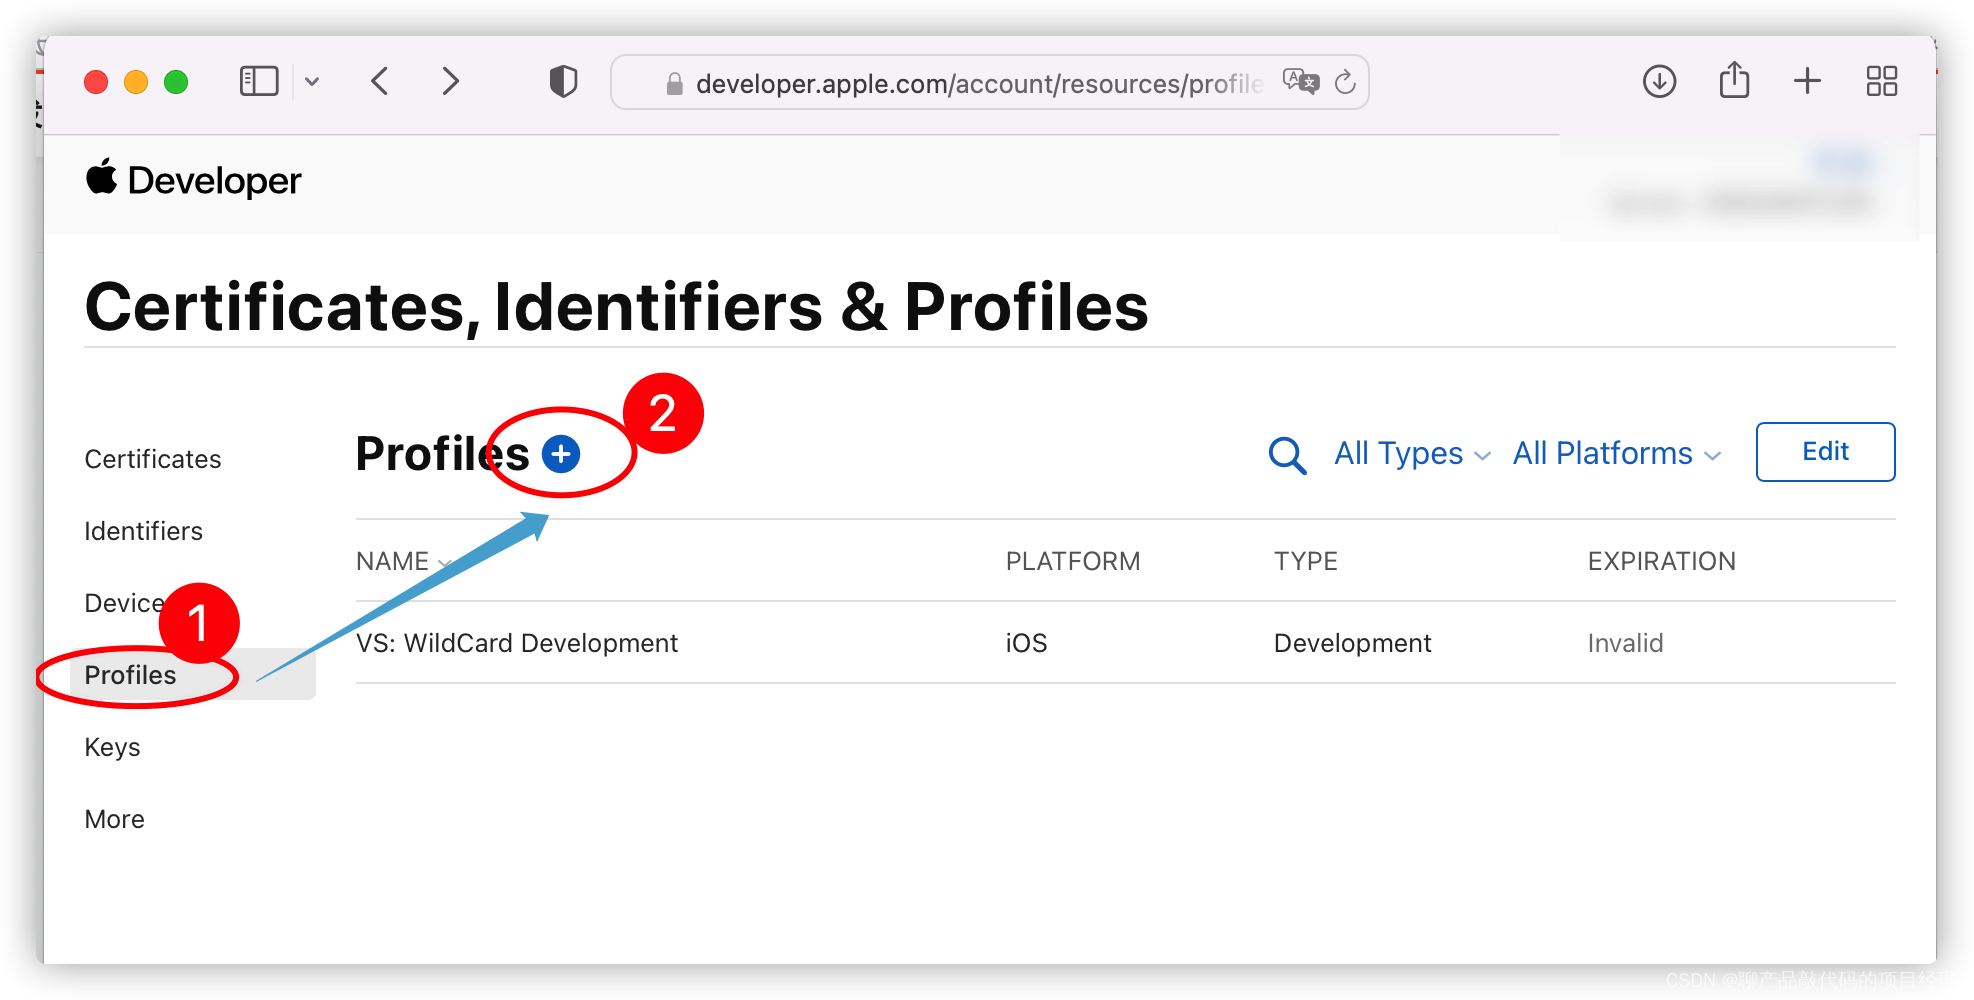The image size is (1974, 1000).
Task: Click the Apple Developer logo
Action: (193, 179)
